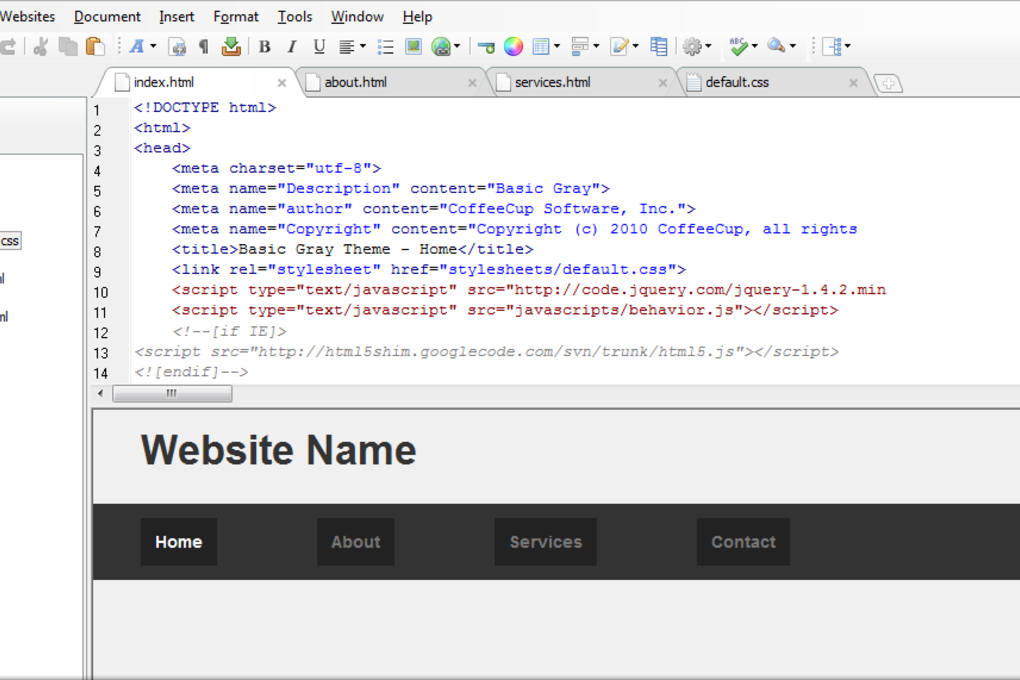Close the index.html tab
This screenshot has width=1020, height=680.
[282, 83]
